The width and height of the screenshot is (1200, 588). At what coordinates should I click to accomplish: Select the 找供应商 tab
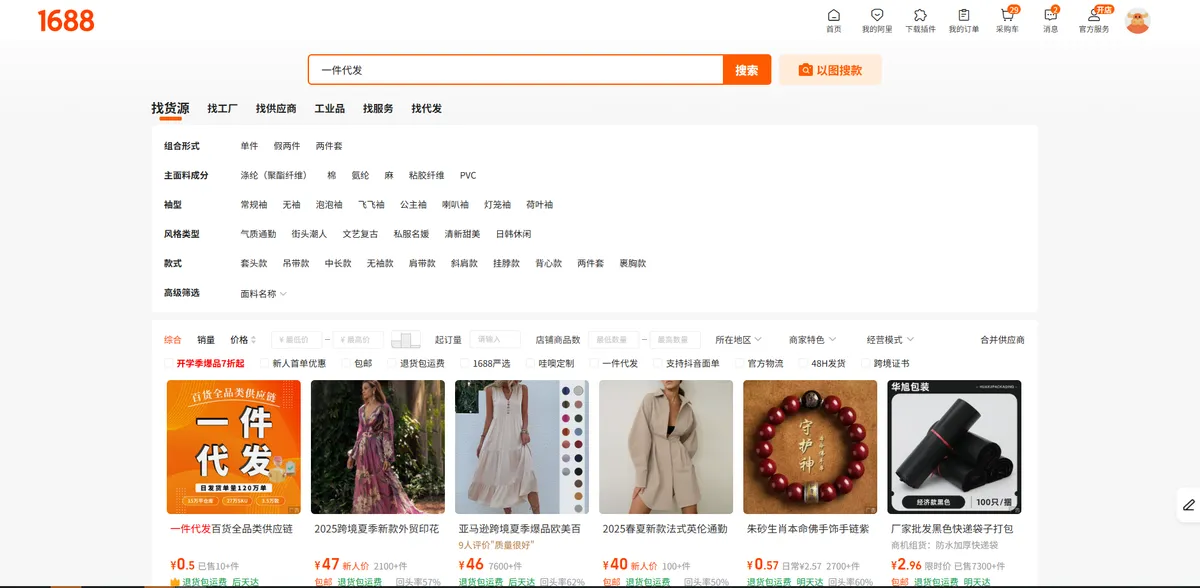coord(276,108)
